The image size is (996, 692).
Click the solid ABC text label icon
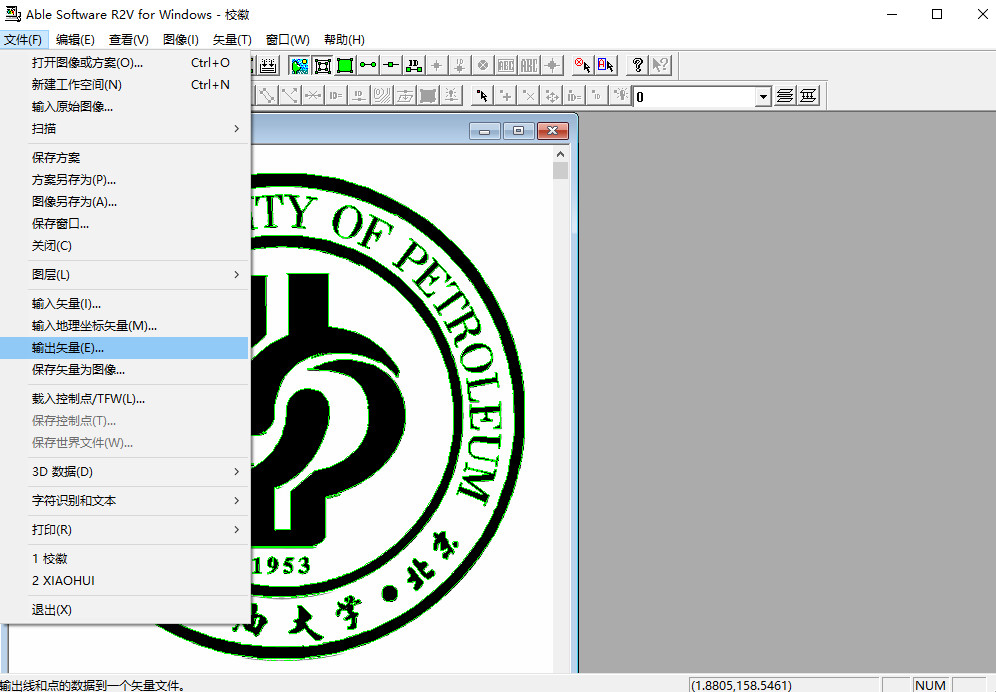coord(528,65)
